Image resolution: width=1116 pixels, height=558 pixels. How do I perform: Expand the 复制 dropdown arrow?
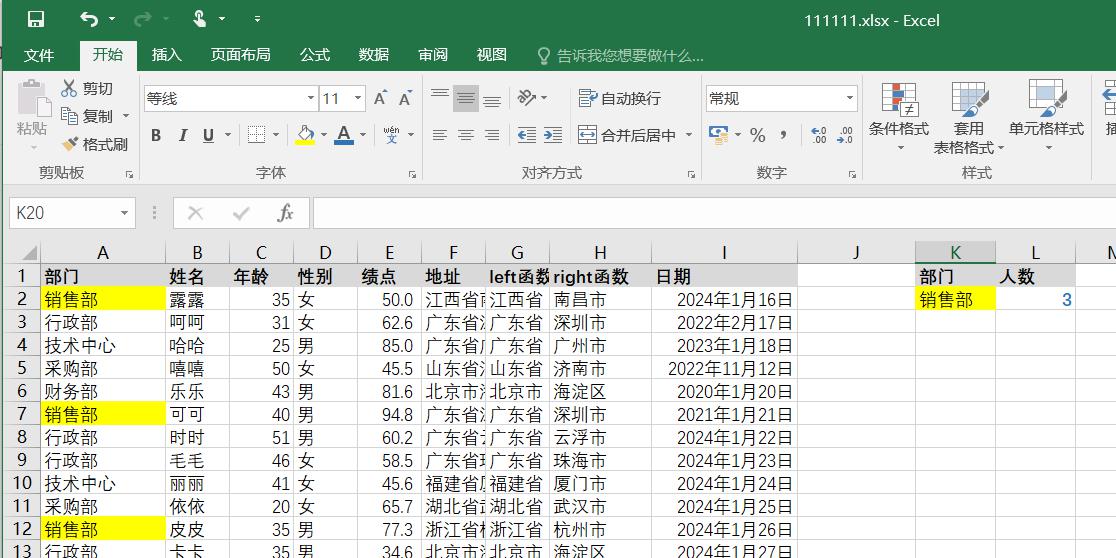(x=126, y=116)
